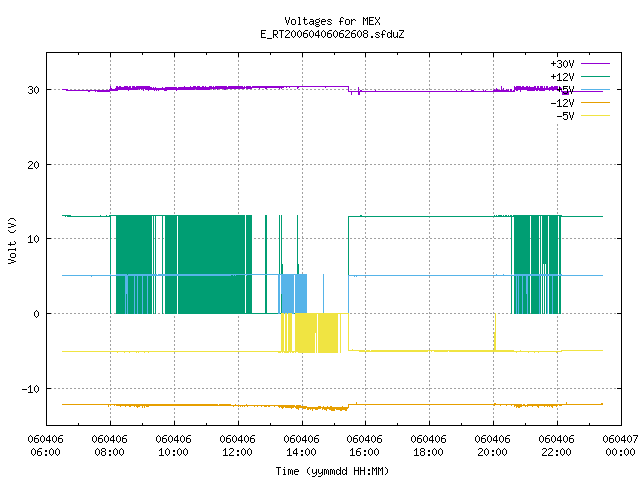The height and width of the screenshot is (480, 640).
Task: Click the yellow -5V legend line sample
Action: [595, 116]
